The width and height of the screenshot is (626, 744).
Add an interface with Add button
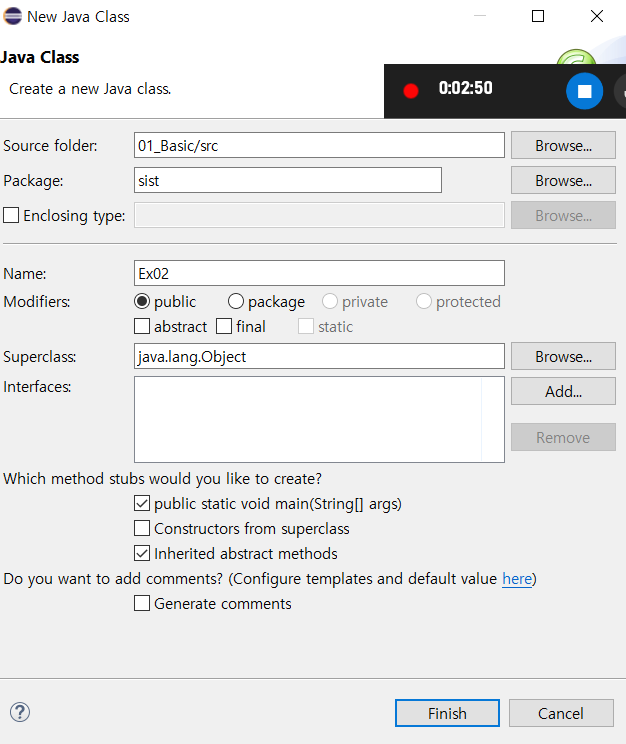(563, 391)
